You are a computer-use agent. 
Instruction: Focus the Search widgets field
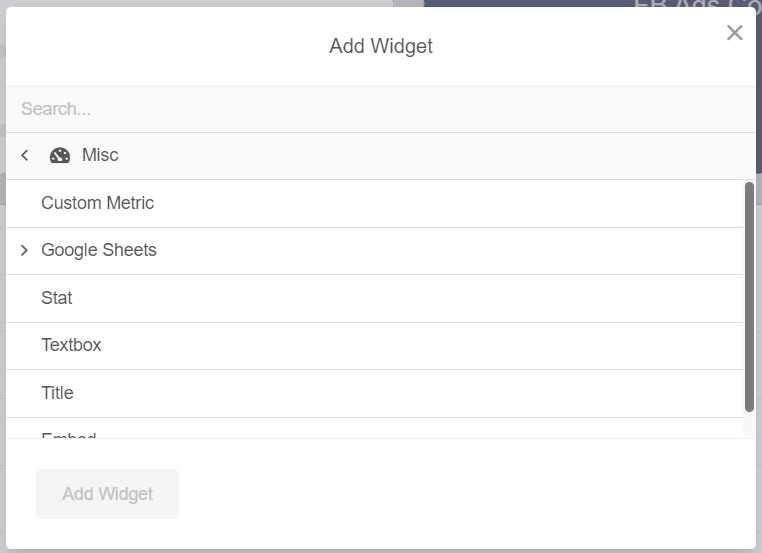tap(381, 109)
